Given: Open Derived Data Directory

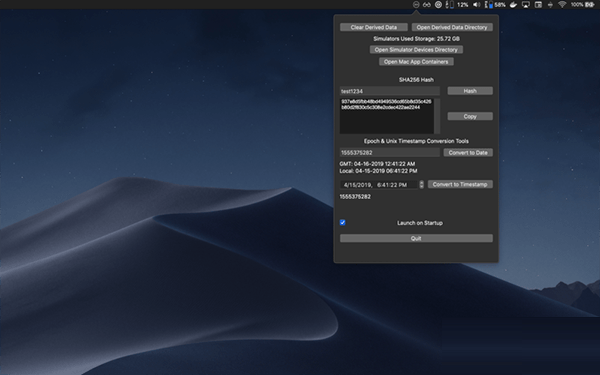Looking at the screenshot, I should tap(452, 27).
